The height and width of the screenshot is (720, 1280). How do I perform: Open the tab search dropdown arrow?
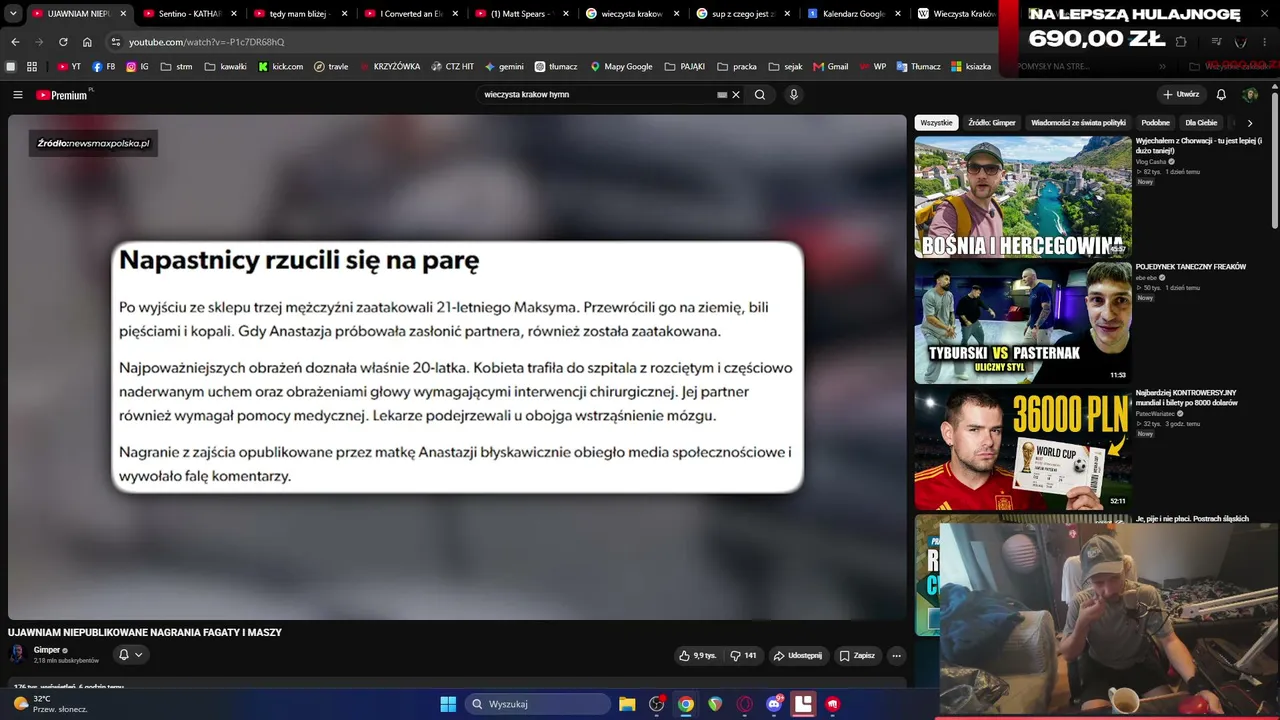pyautogui.click(x=13, y=14)
